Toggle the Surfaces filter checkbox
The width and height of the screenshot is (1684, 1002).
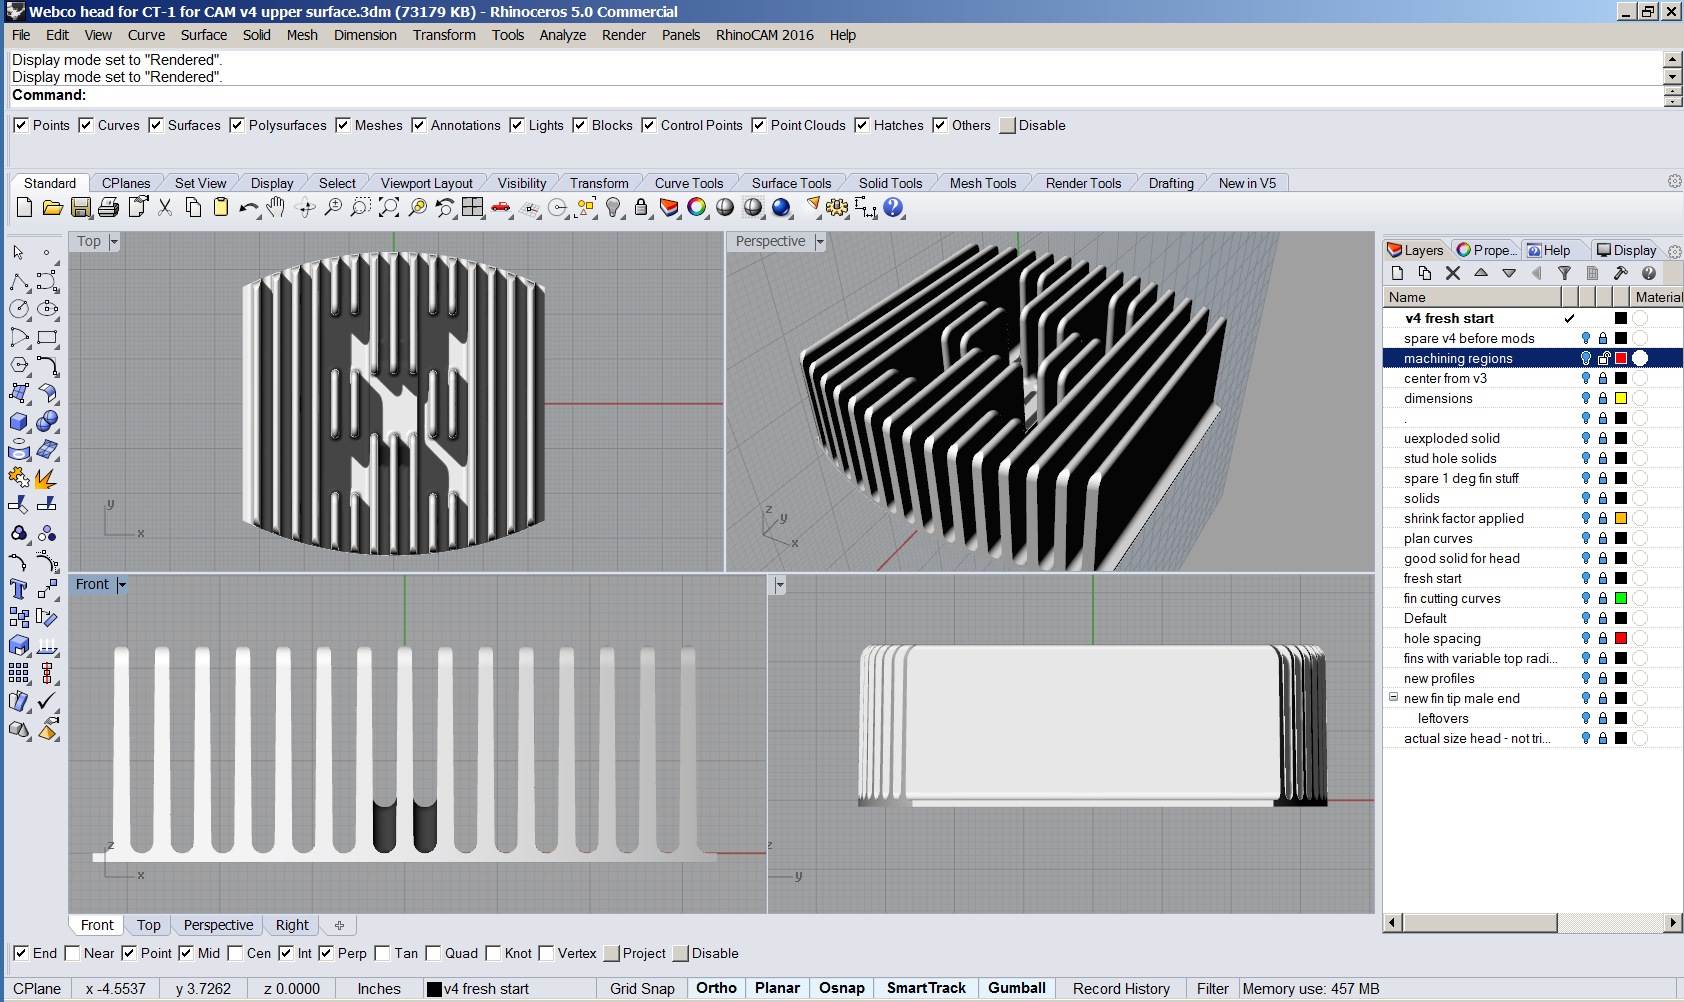pos(155,125)
